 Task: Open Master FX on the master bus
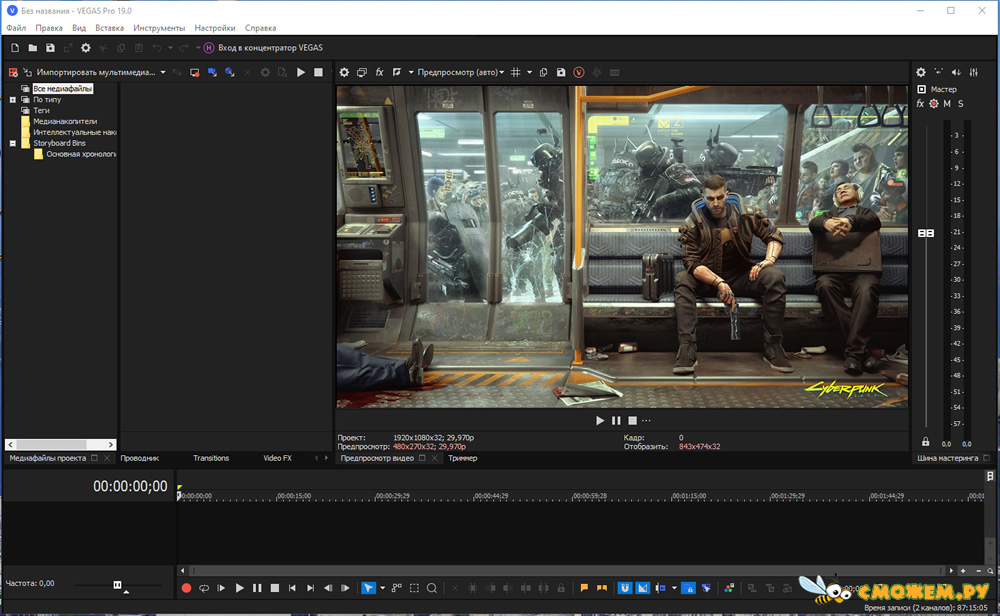point(920,103)
